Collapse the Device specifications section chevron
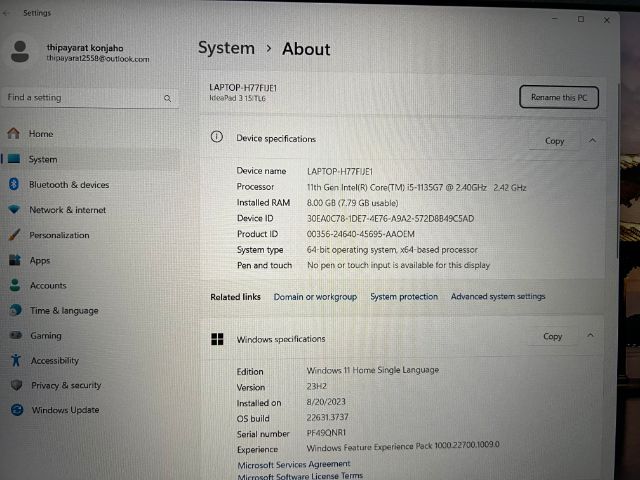Viewport: 640px width, 480px height. [592, 140]
